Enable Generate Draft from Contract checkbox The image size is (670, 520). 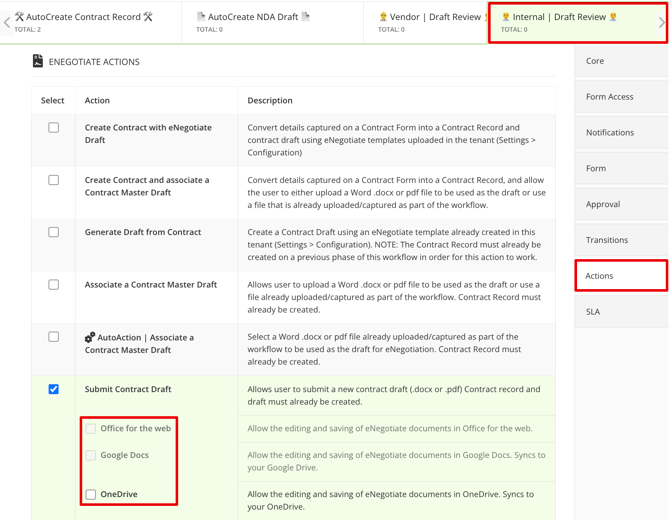coord(53,232)
